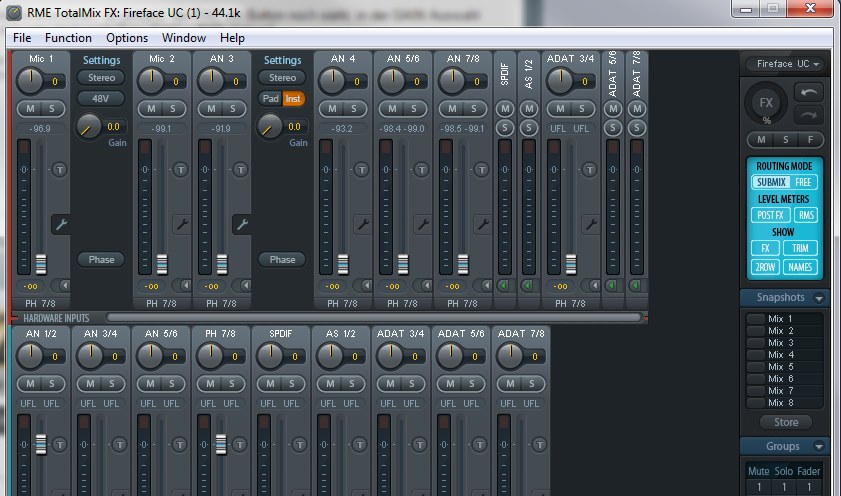Select Free routing mode
This screenshot has width=841, height=496.
pyautogui.click(x=803, y=182)
